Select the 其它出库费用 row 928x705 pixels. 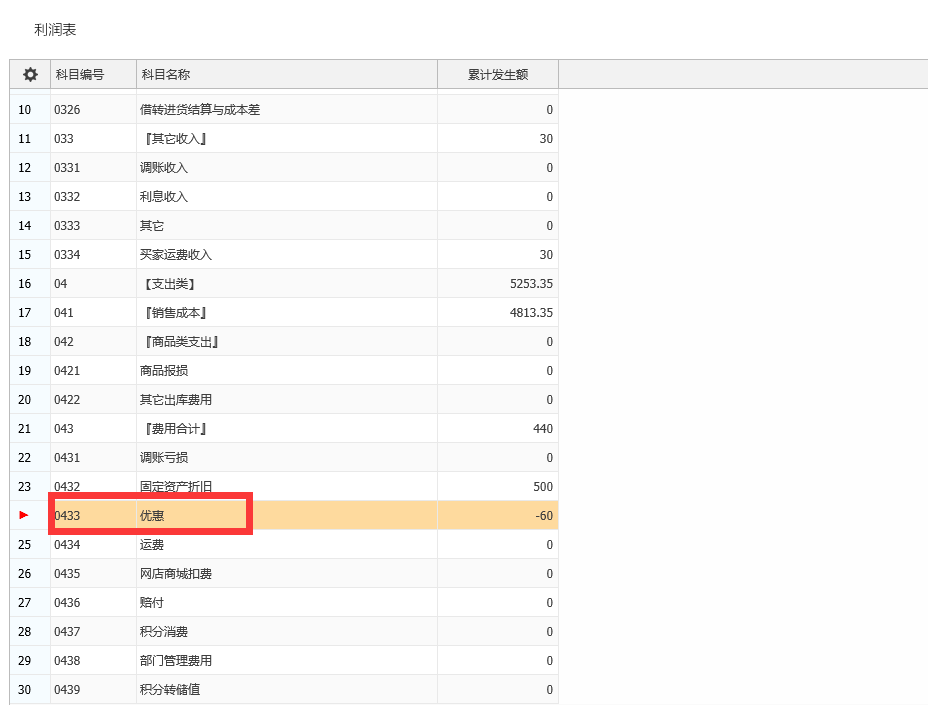(284, 400)
